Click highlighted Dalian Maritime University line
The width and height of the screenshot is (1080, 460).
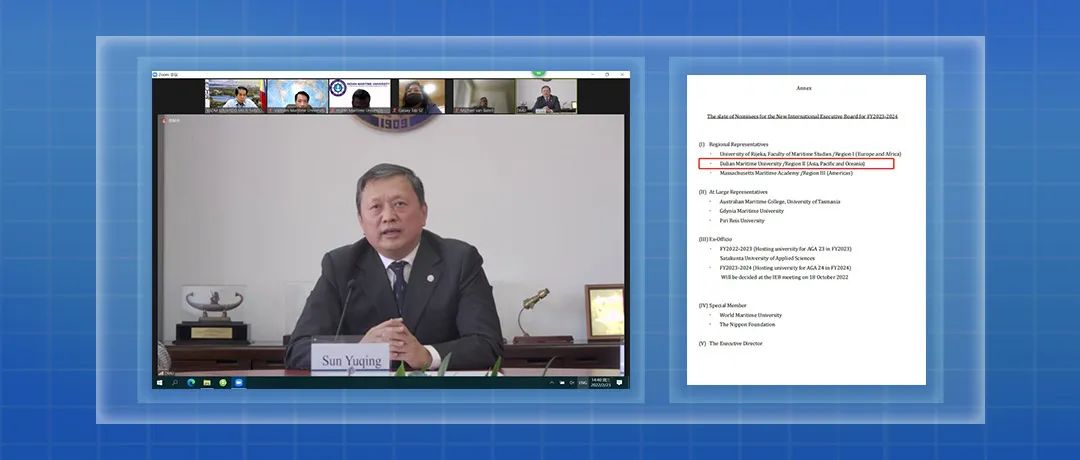pos(796,163)
